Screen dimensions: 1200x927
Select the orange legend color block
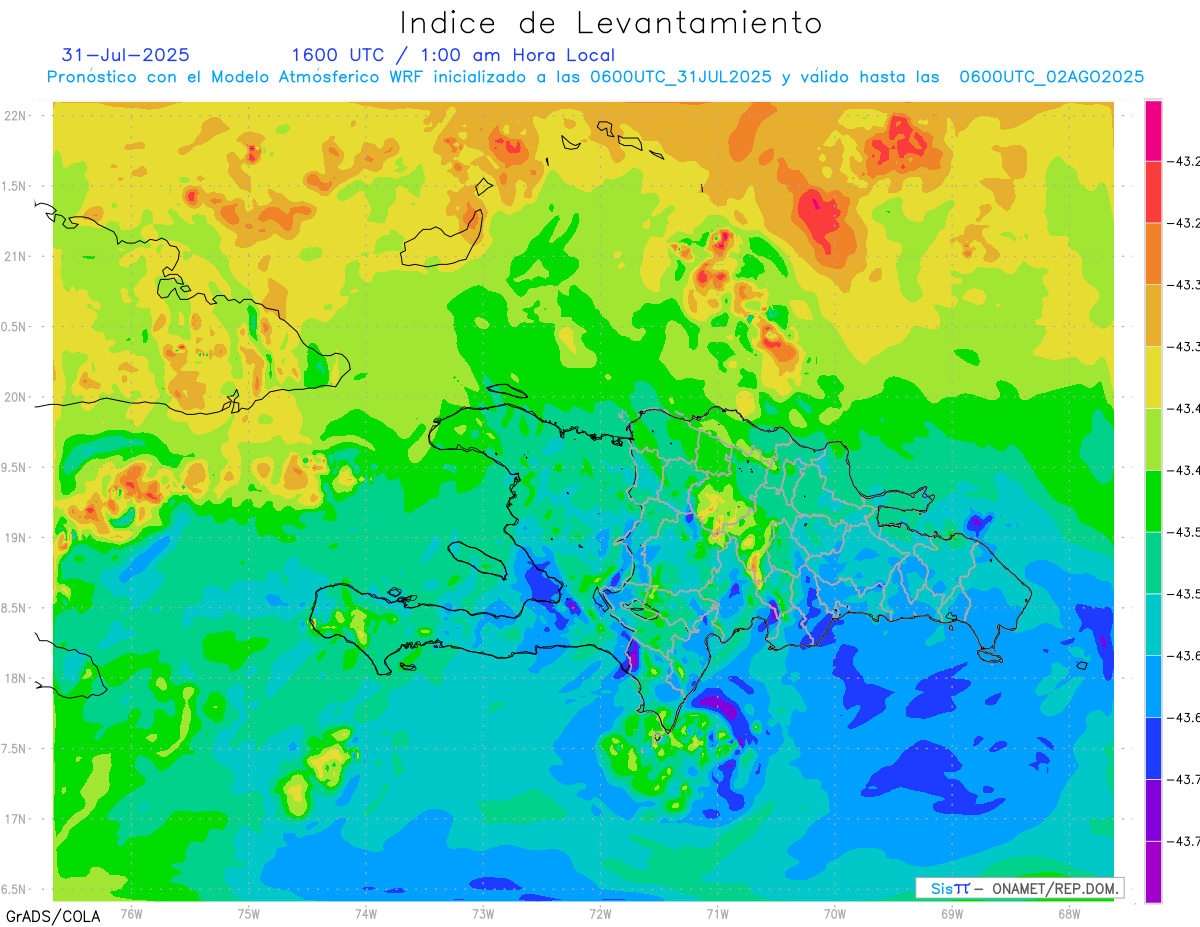pyautogui.click(x=1153, y=253)
